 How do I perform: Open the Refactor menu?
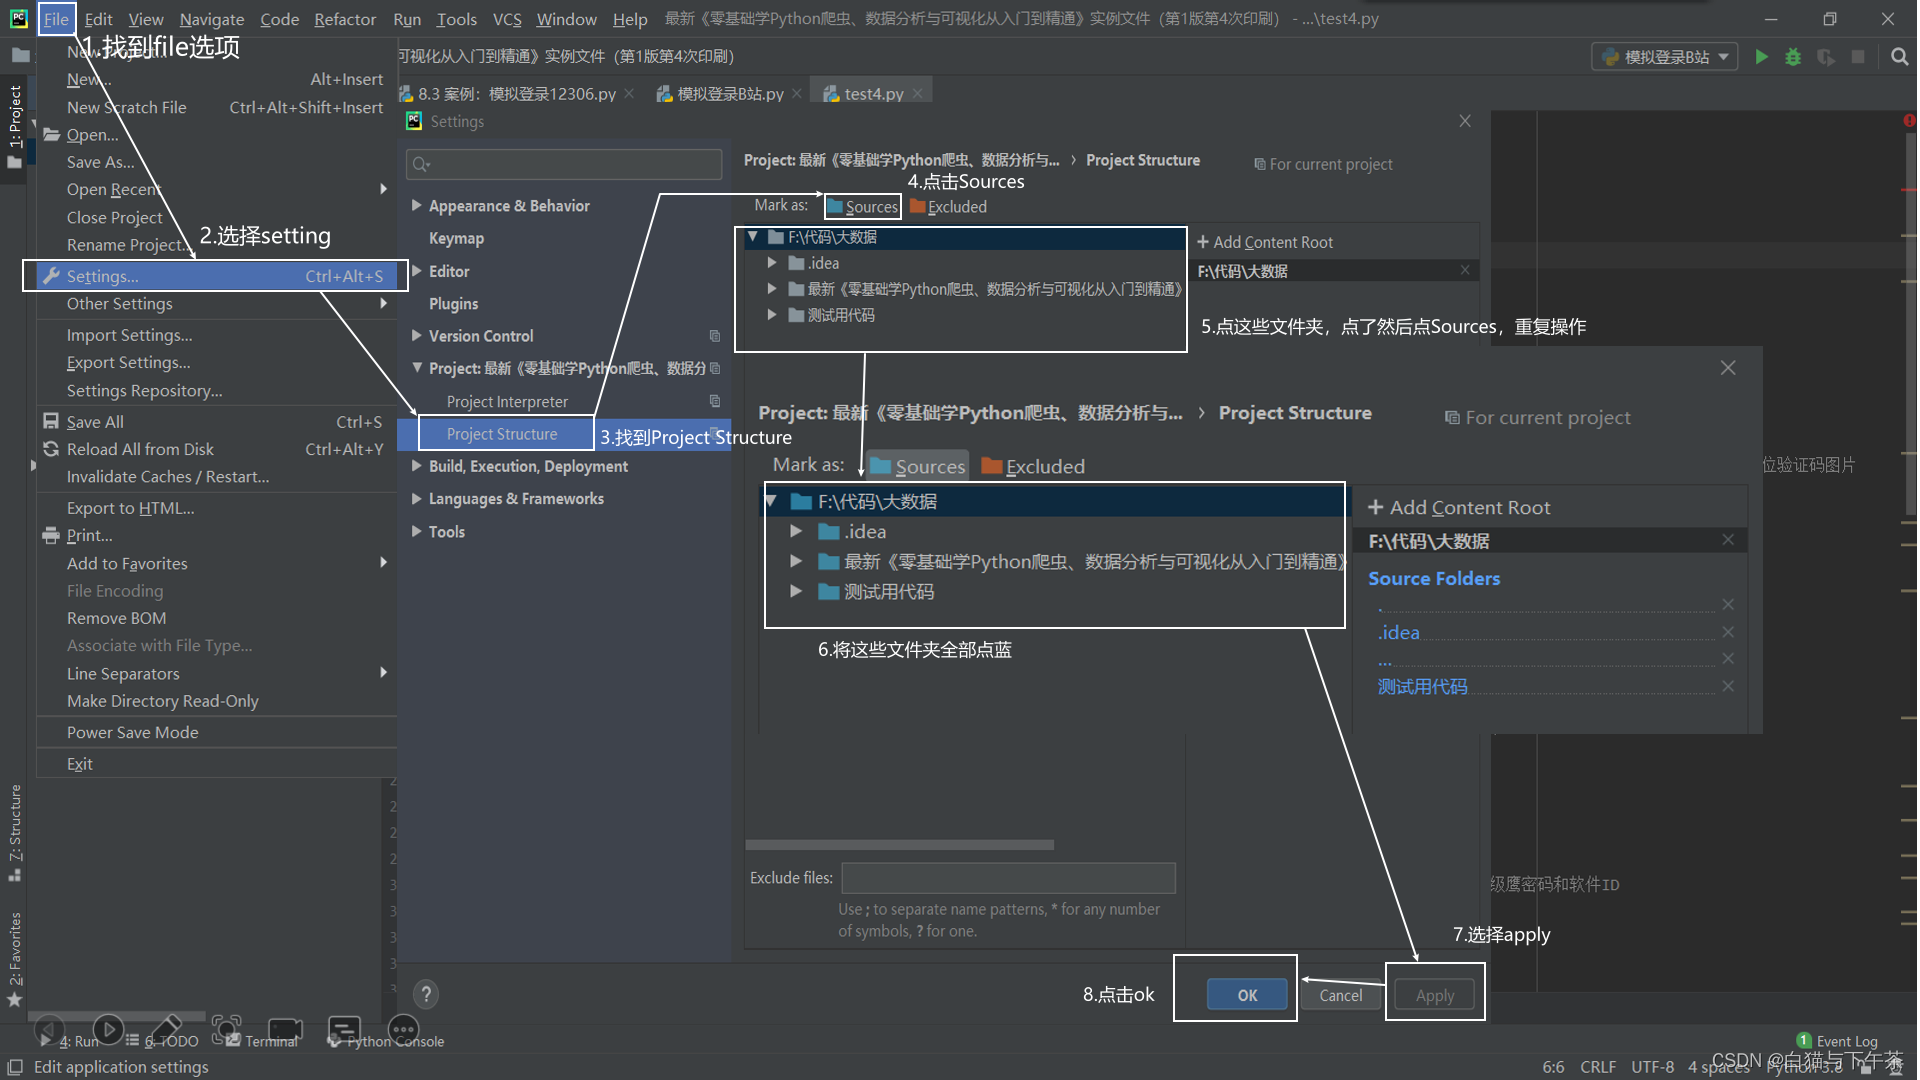[x=344, y=19]
